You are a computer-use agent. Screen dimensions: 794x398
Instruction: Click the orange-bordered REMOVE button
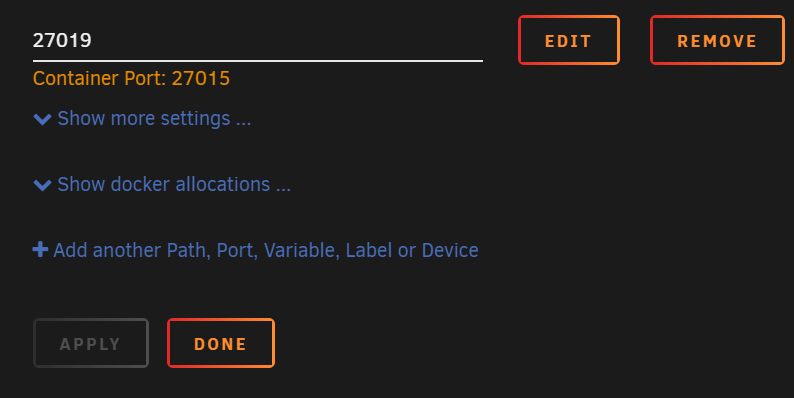[717, 40]
